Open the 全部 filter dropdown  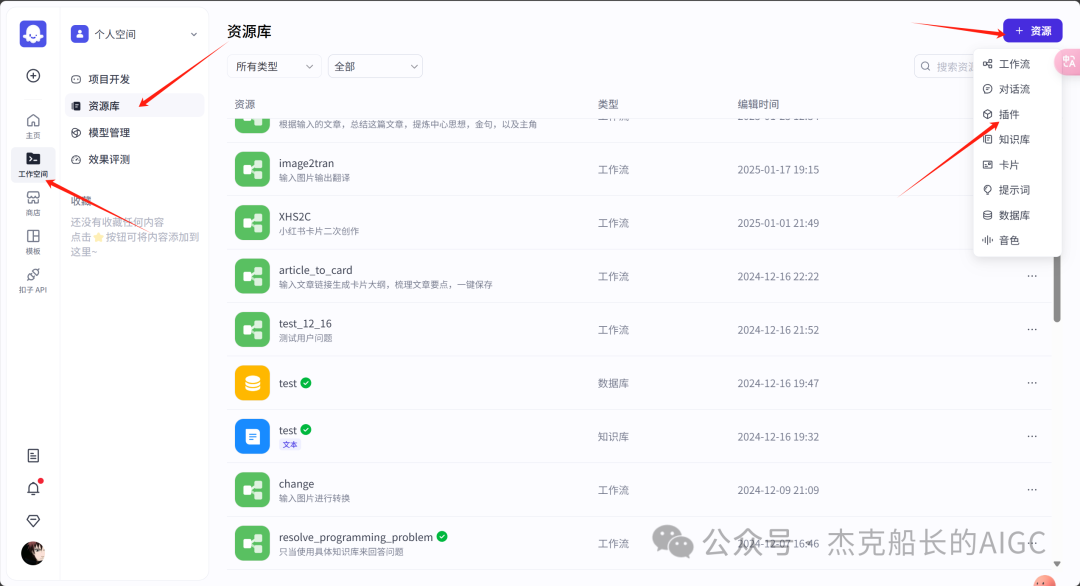[375, 66]
